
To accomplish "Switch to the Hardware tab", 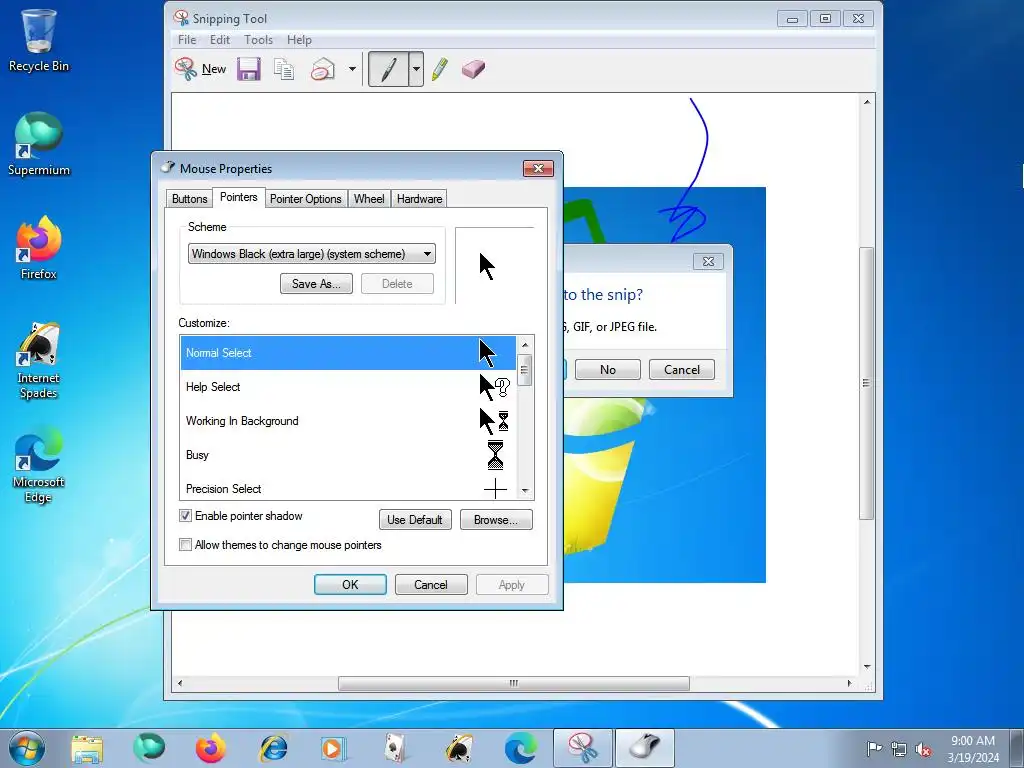I will (419, 199).
